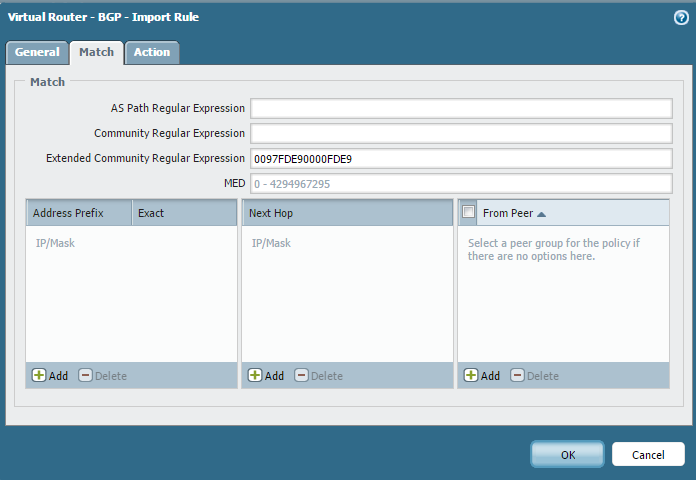Click the 'AS Path Regular Expression' label

[178, 108]
